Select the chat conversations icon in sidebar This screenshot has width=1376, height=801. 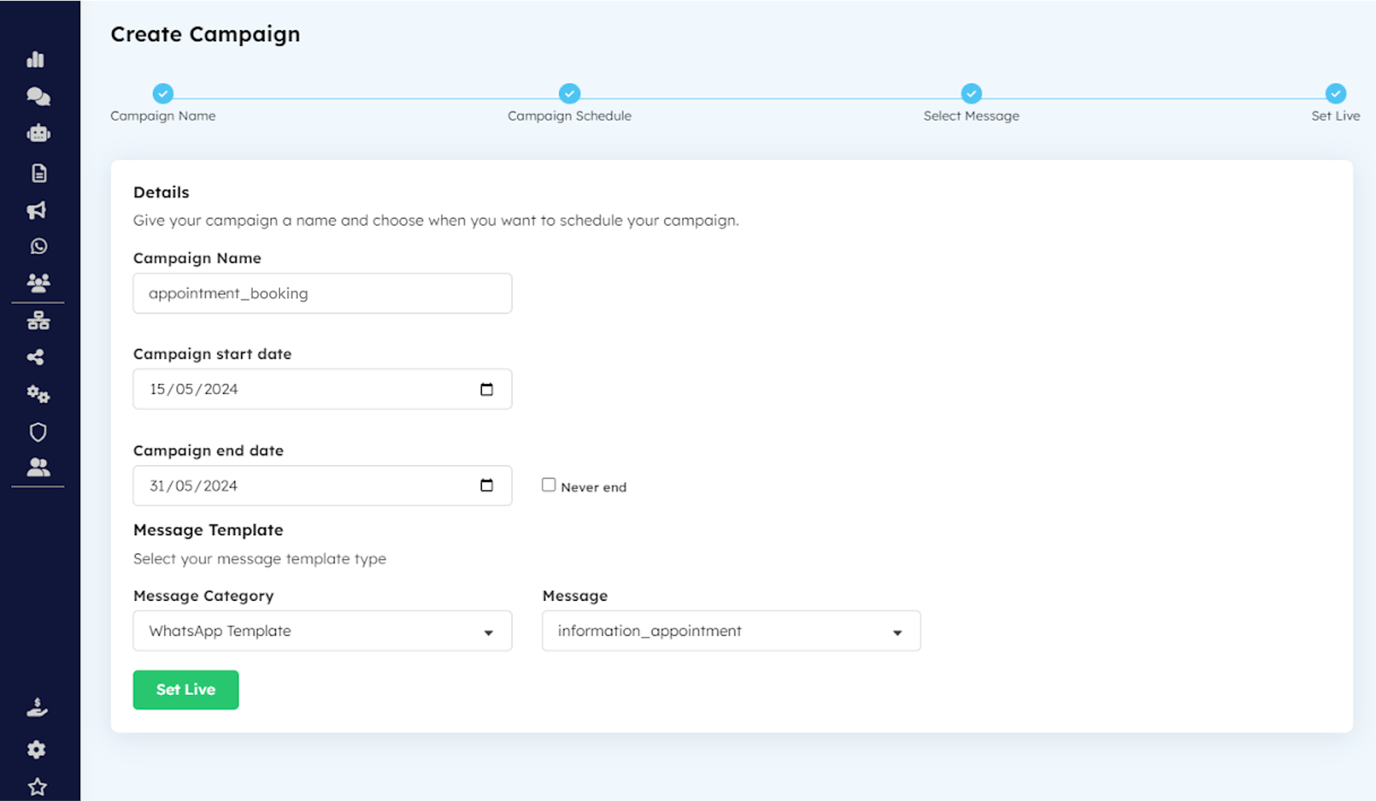tap(37, 95)
